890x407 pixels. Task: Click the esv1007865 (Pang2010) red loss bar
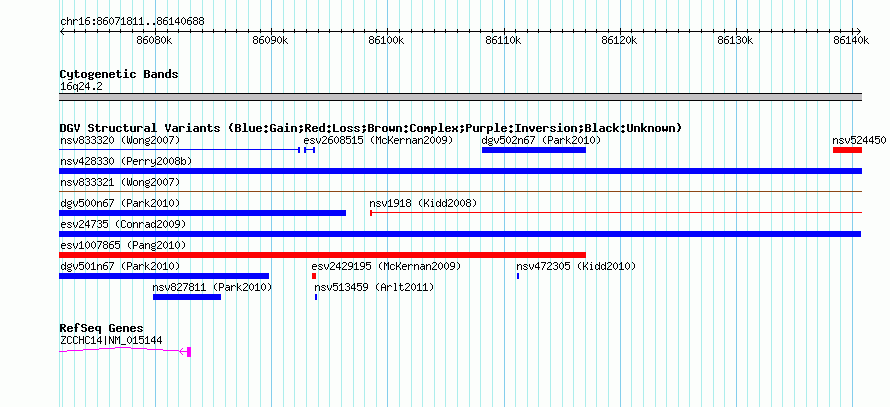point(322,255)
